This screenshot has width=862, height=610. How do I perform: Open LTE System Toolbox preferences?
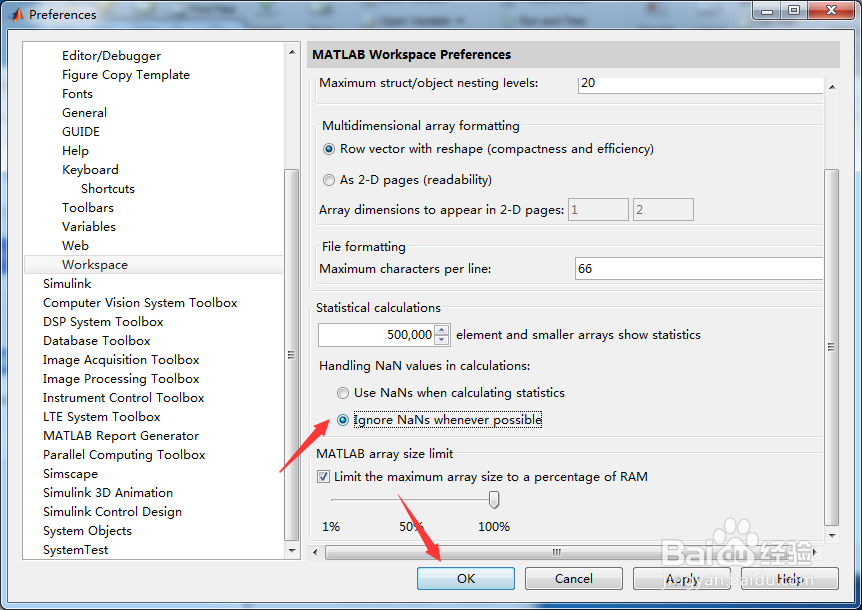102,417
